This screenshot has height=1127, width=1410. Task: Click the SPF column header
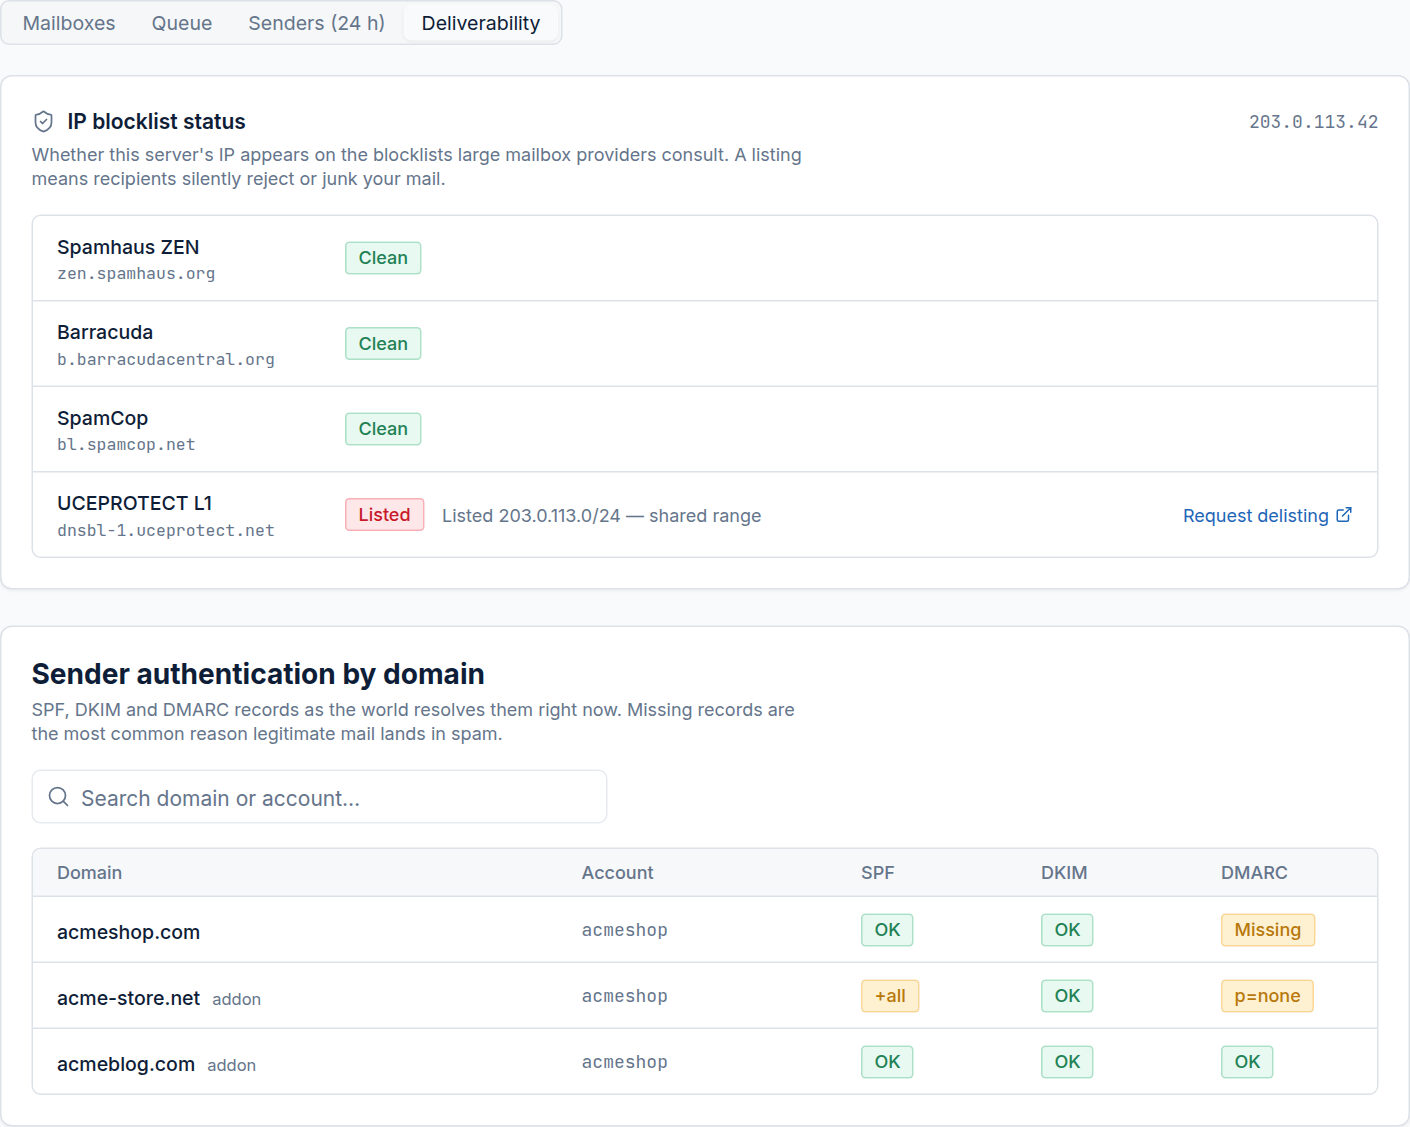[878, 873]
